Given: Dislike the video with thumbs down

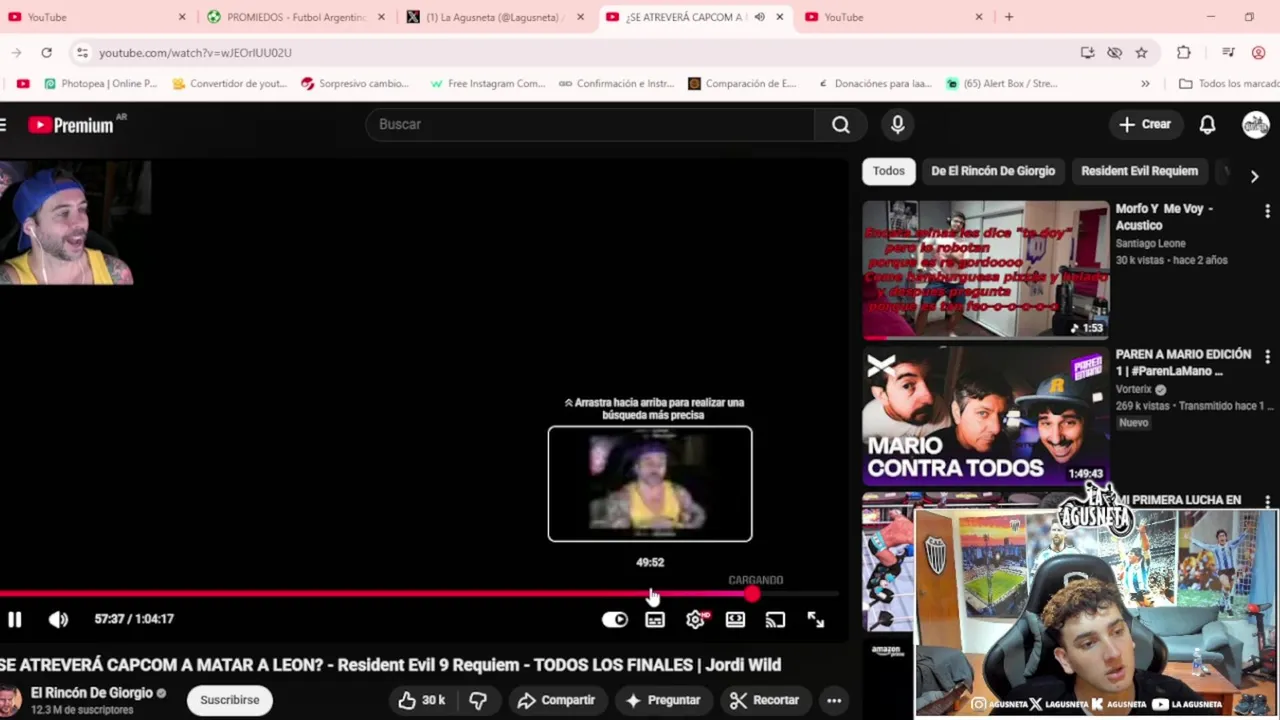Looking at the screenshot, I should (478, 700).
